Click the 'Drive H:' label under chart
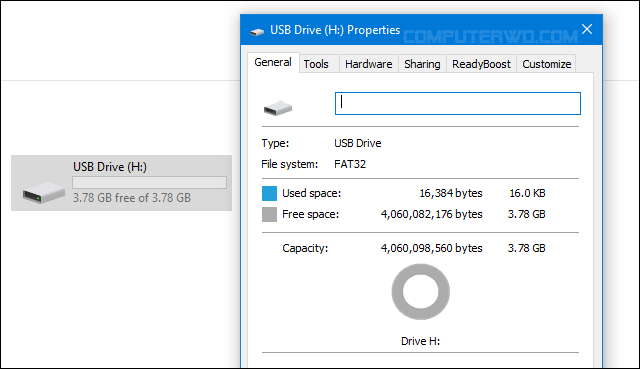Screen dimensions: 640x369 [420, 341]
